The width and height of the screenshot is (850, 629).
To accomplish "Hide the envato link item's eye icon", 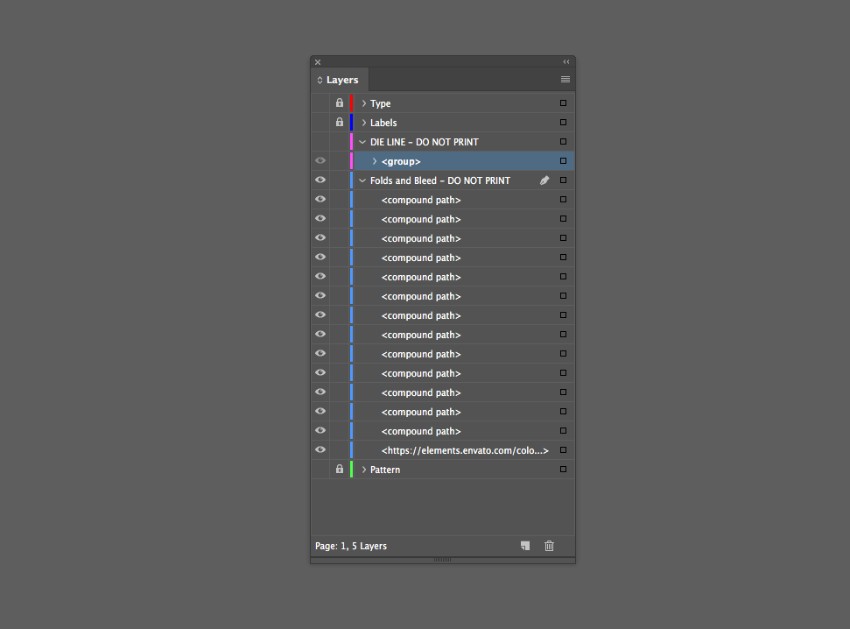I will (320, 450).
